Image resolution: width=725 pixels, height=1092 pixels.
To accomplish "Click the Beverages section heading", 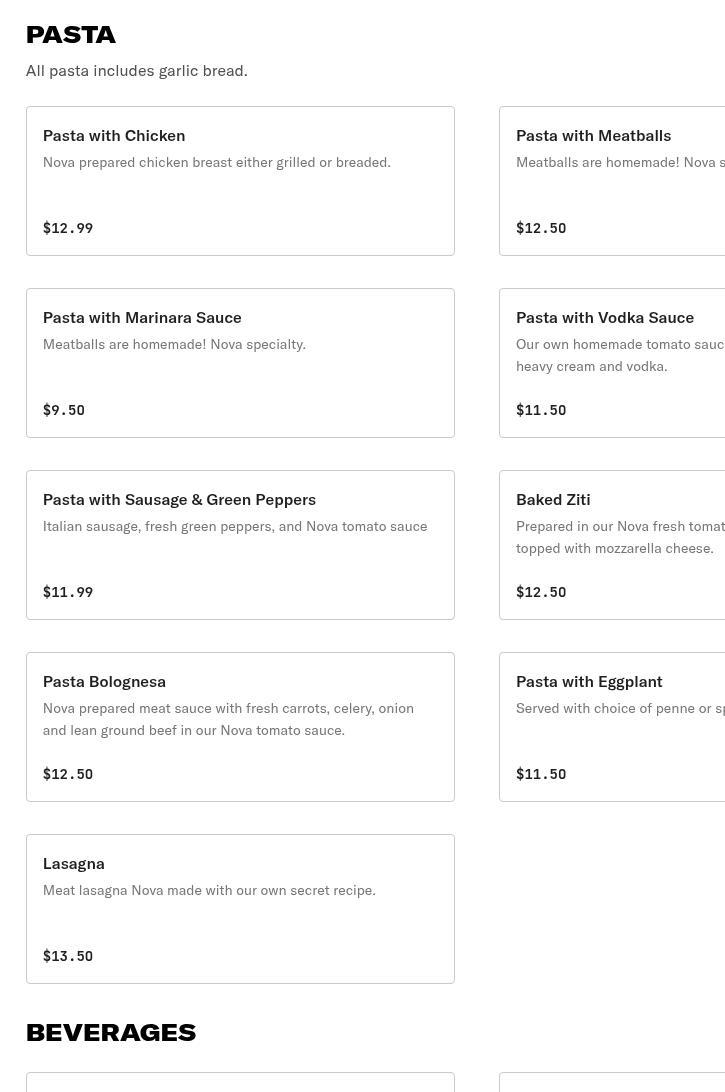I will pos(111,1032).
